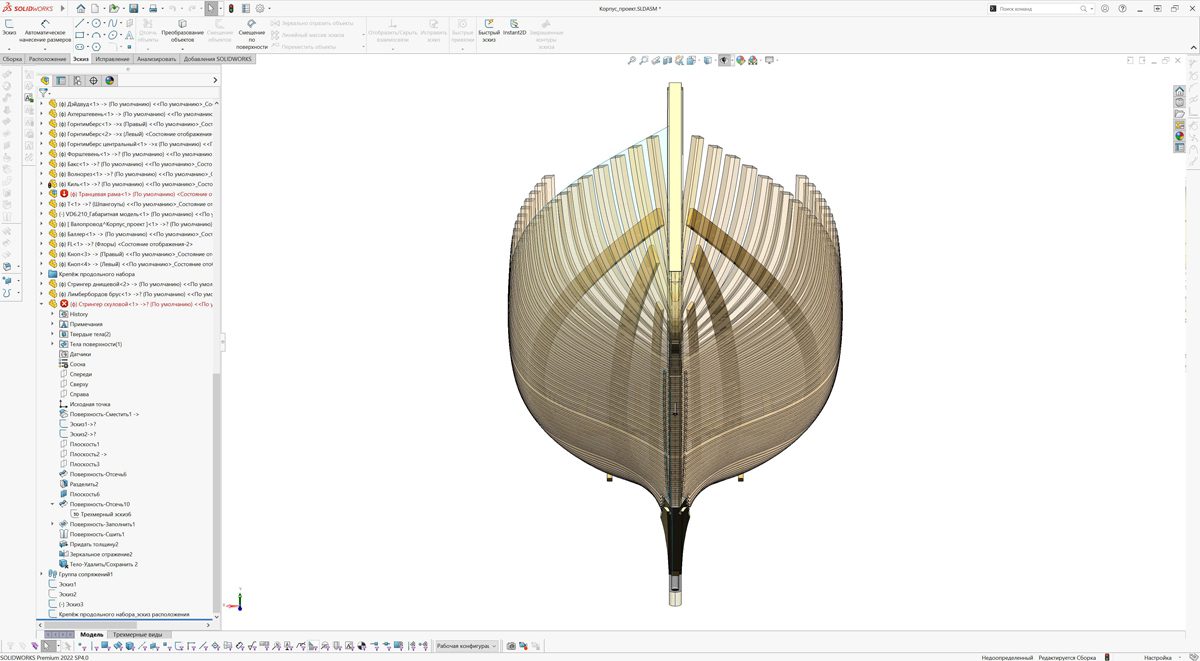Select the Line sketch tool
The image size is (1200, 661).
[x=80, y=22]
